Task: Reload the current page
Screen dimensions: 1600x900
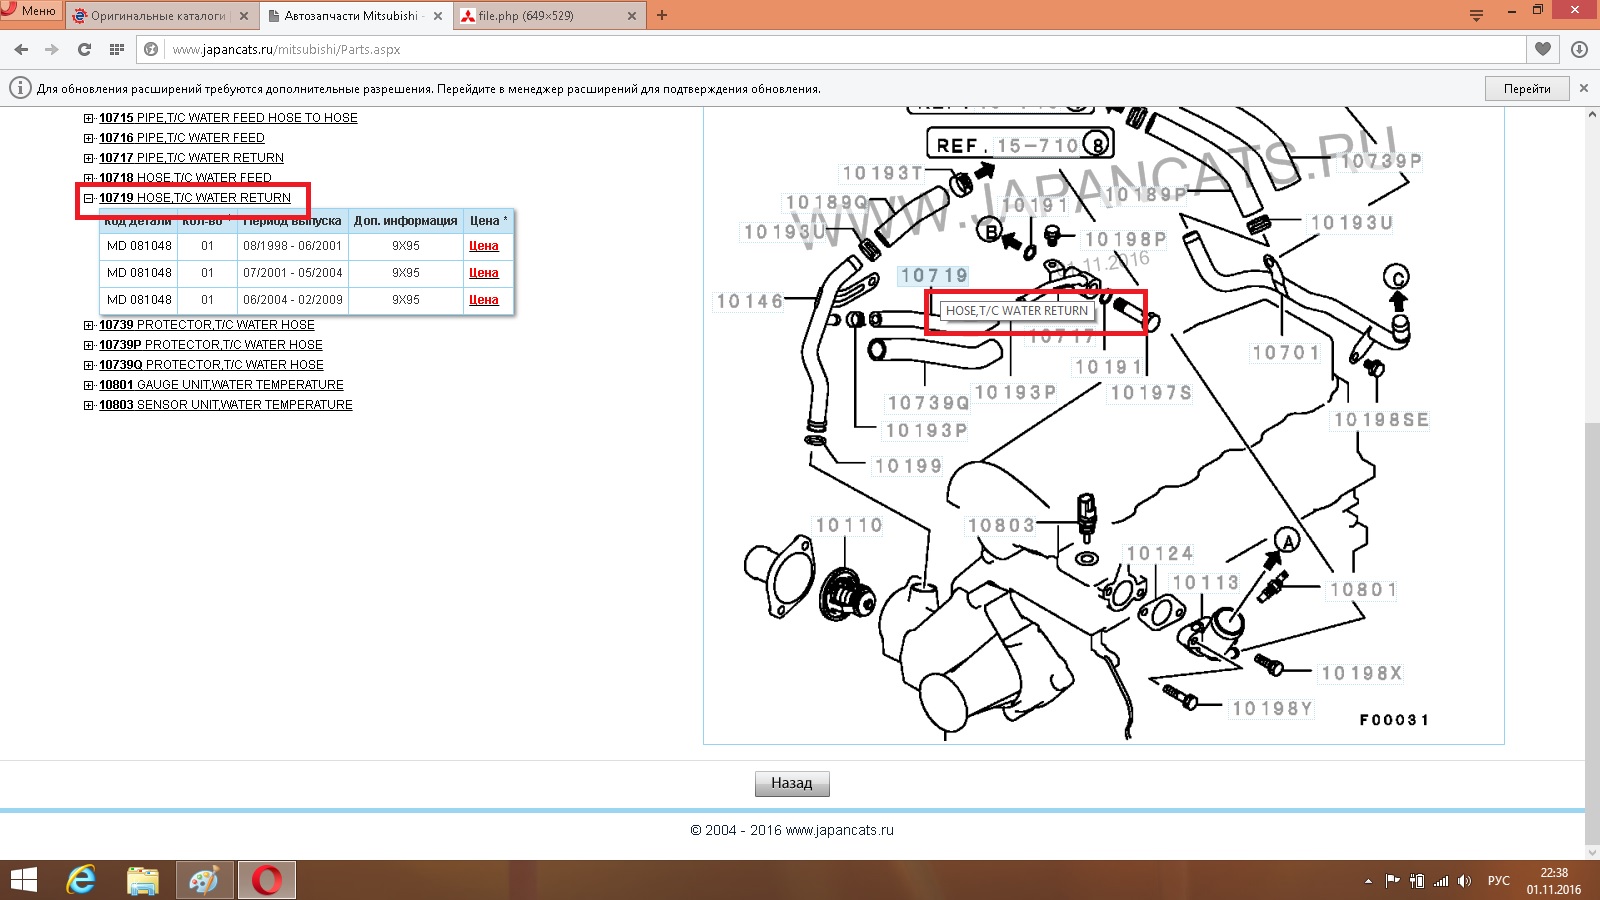Action: point(84,49)
